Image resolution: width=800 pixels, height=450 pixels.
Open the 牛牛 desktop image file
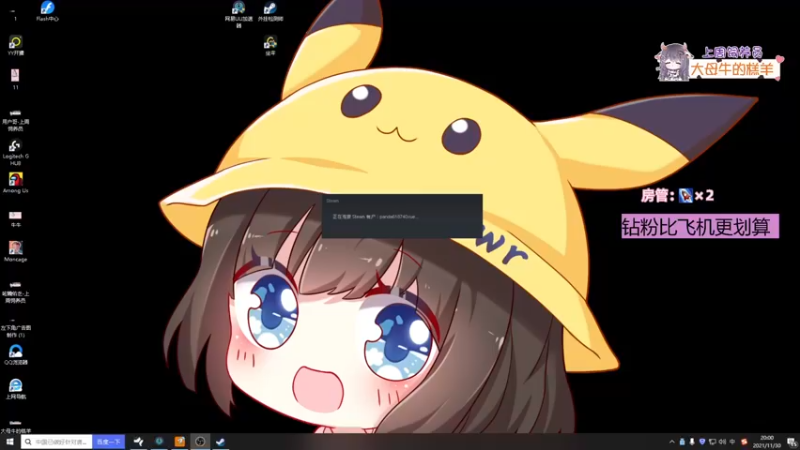[x=15, y=219]
